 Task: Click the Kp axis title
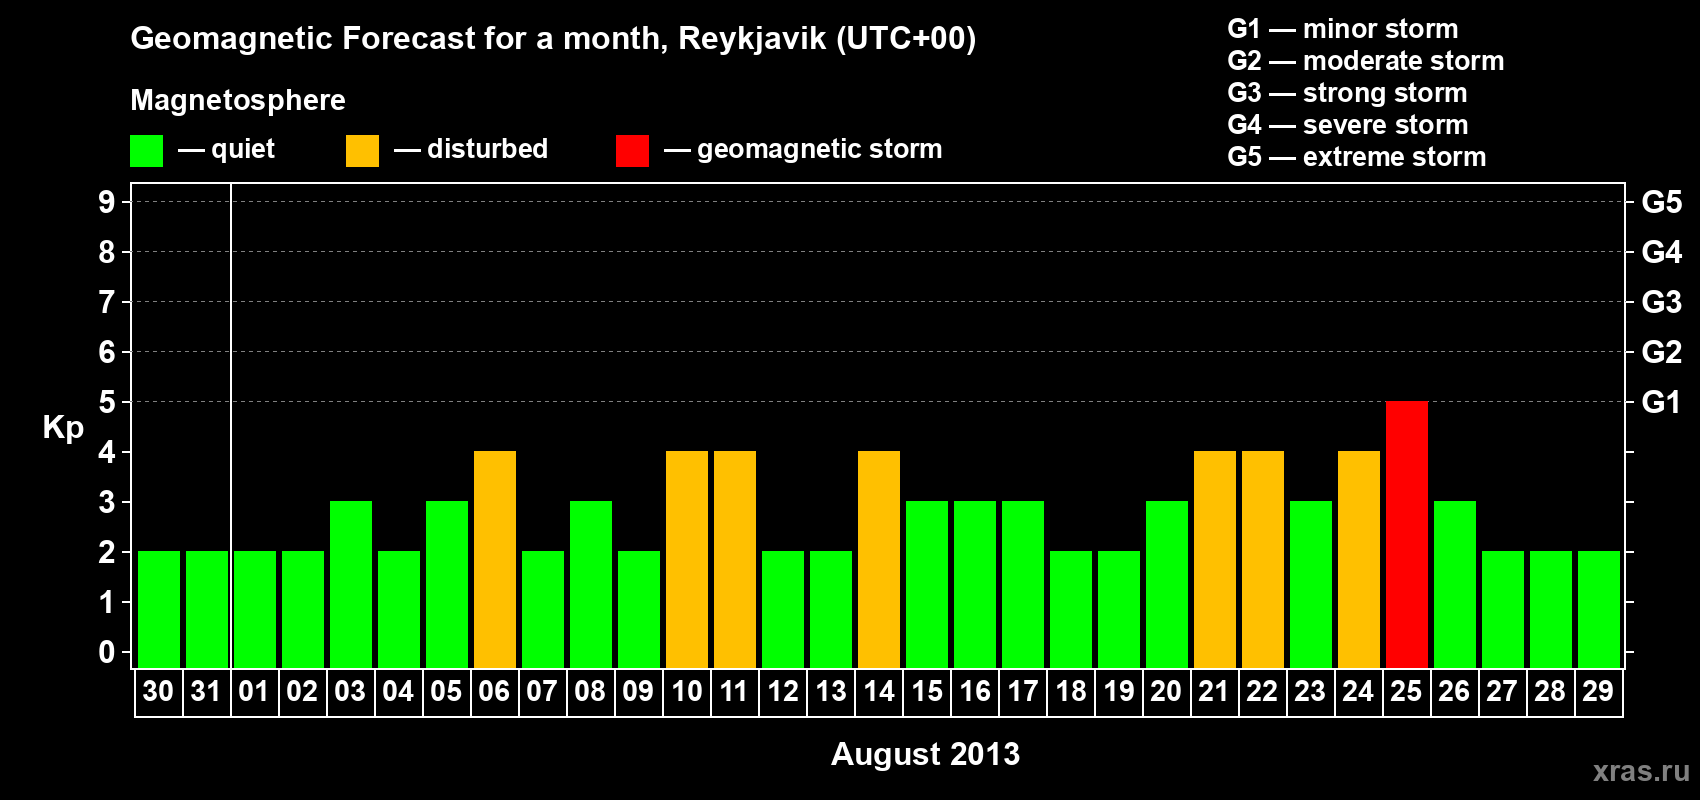click(x=63, y=428)
